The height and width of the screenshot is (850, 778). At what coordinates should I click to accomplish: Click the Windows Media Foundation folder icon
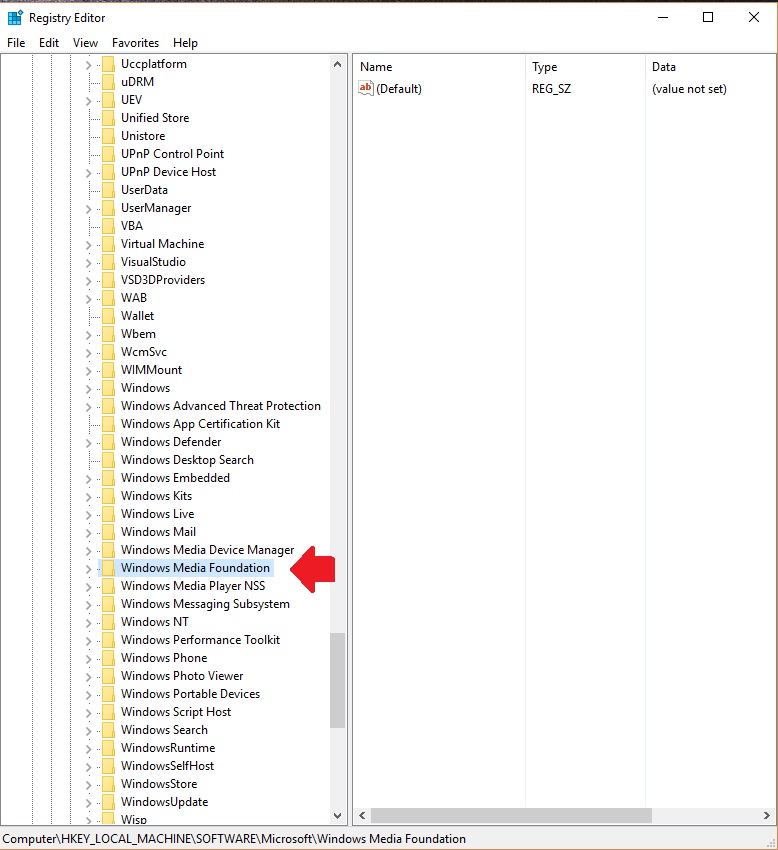tap(108, 568)
